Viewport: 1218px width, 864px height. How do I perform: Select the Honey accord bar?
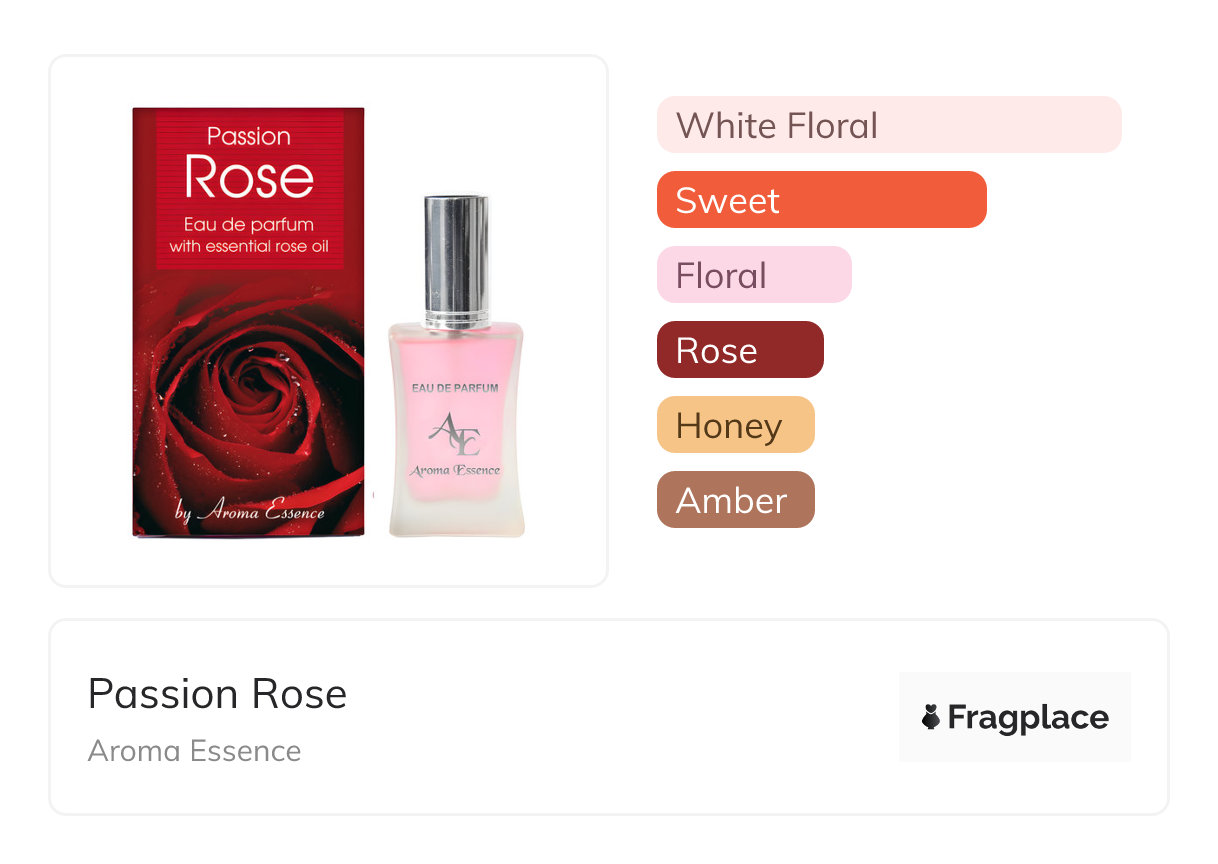tap(736, 425)
